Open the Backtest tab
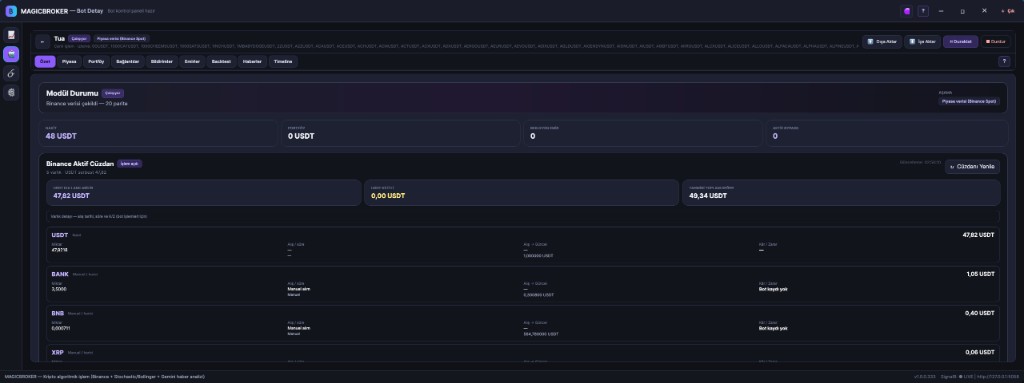This screenshot has height=383, width=1024. 221,61
